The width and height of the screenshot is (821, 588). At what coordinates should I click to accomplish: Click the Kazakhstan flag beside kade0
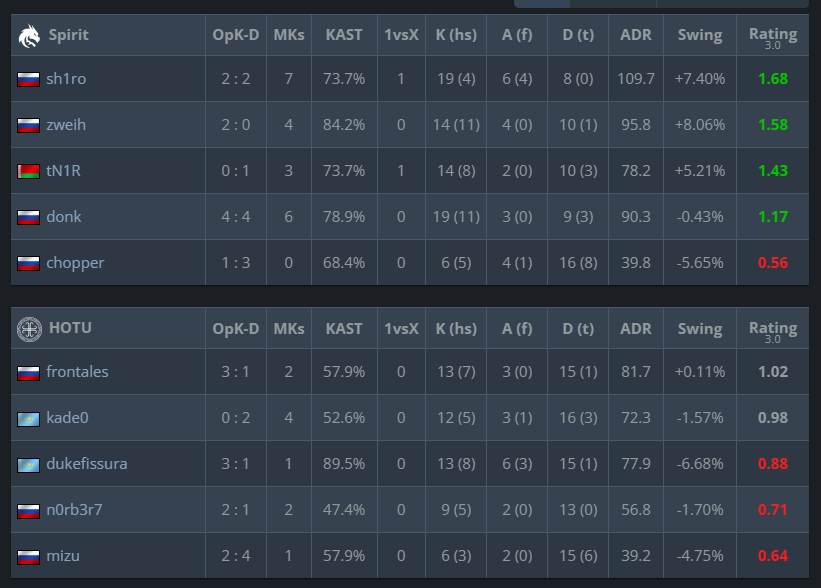coord(28,419)
